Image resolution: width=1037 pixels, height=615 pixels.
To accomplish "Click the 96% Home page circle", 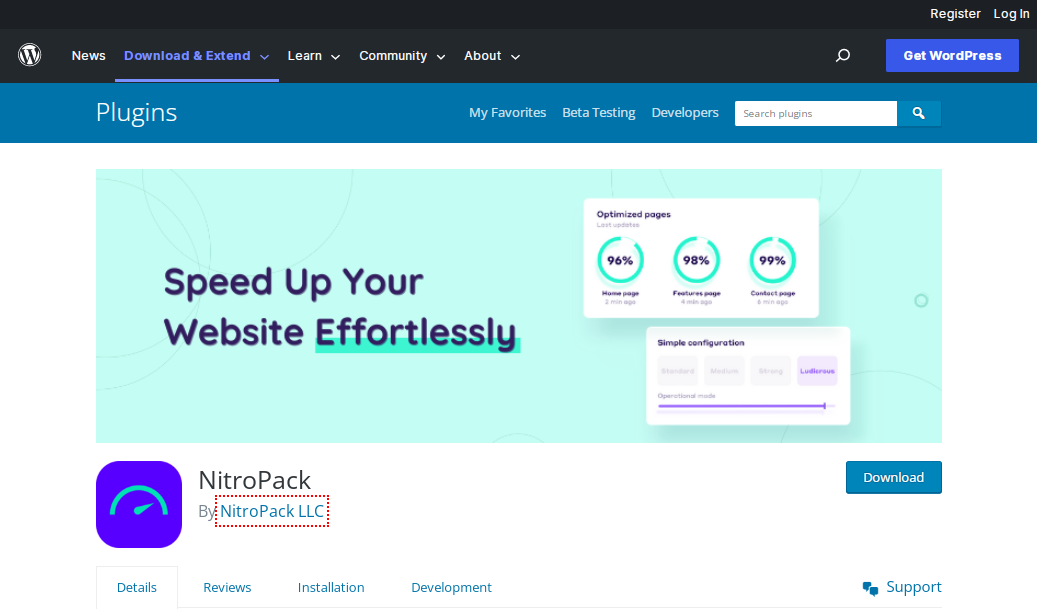I will click(x=620, y=261).
